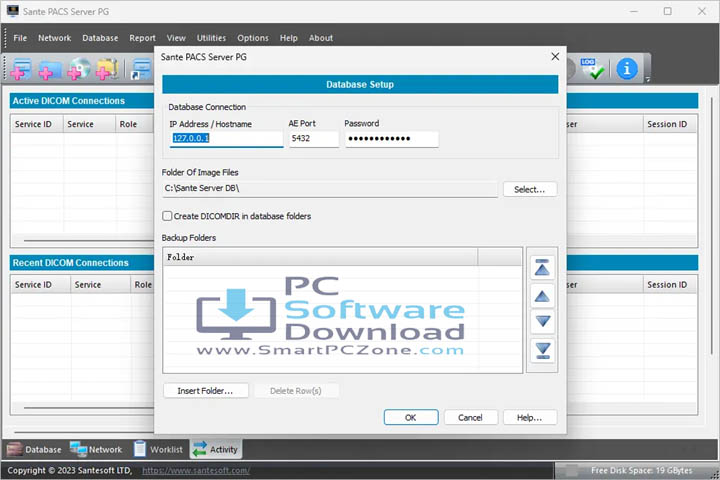Open the Help menu

[289, 38]
